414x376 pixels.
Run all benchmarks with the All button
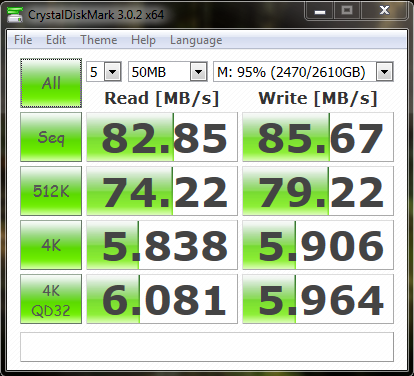pos(51,83)
